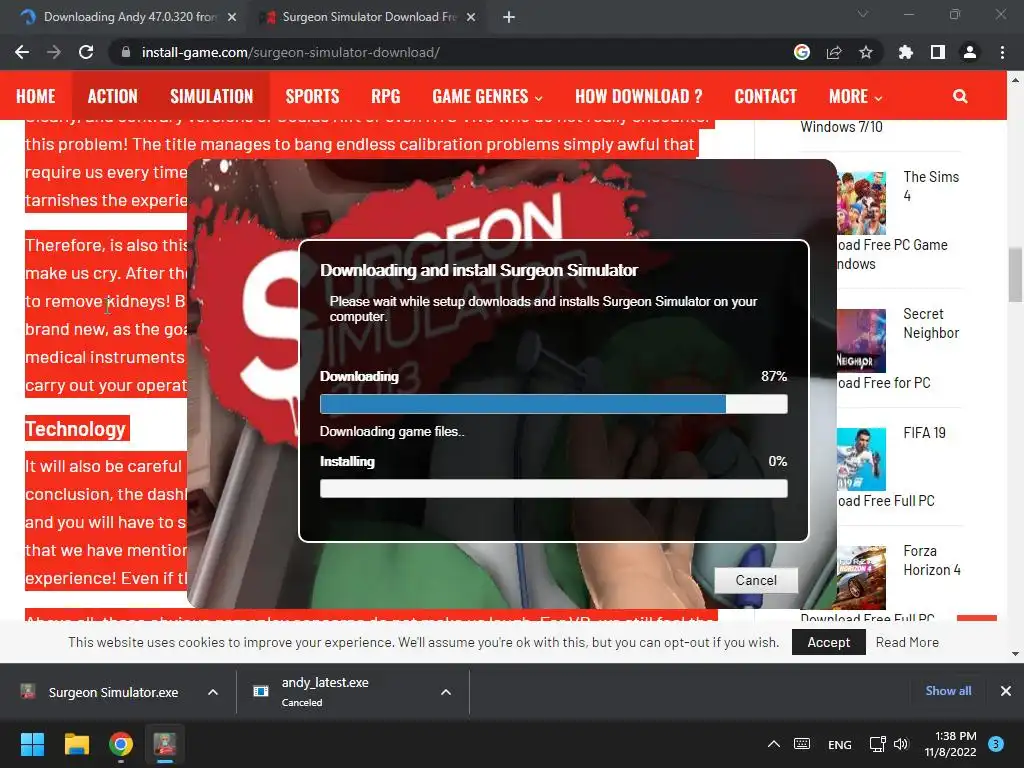Cancel the Surgeon Simulator installation
Viewport: 1024px width, 768px height.
pos(756,580)
